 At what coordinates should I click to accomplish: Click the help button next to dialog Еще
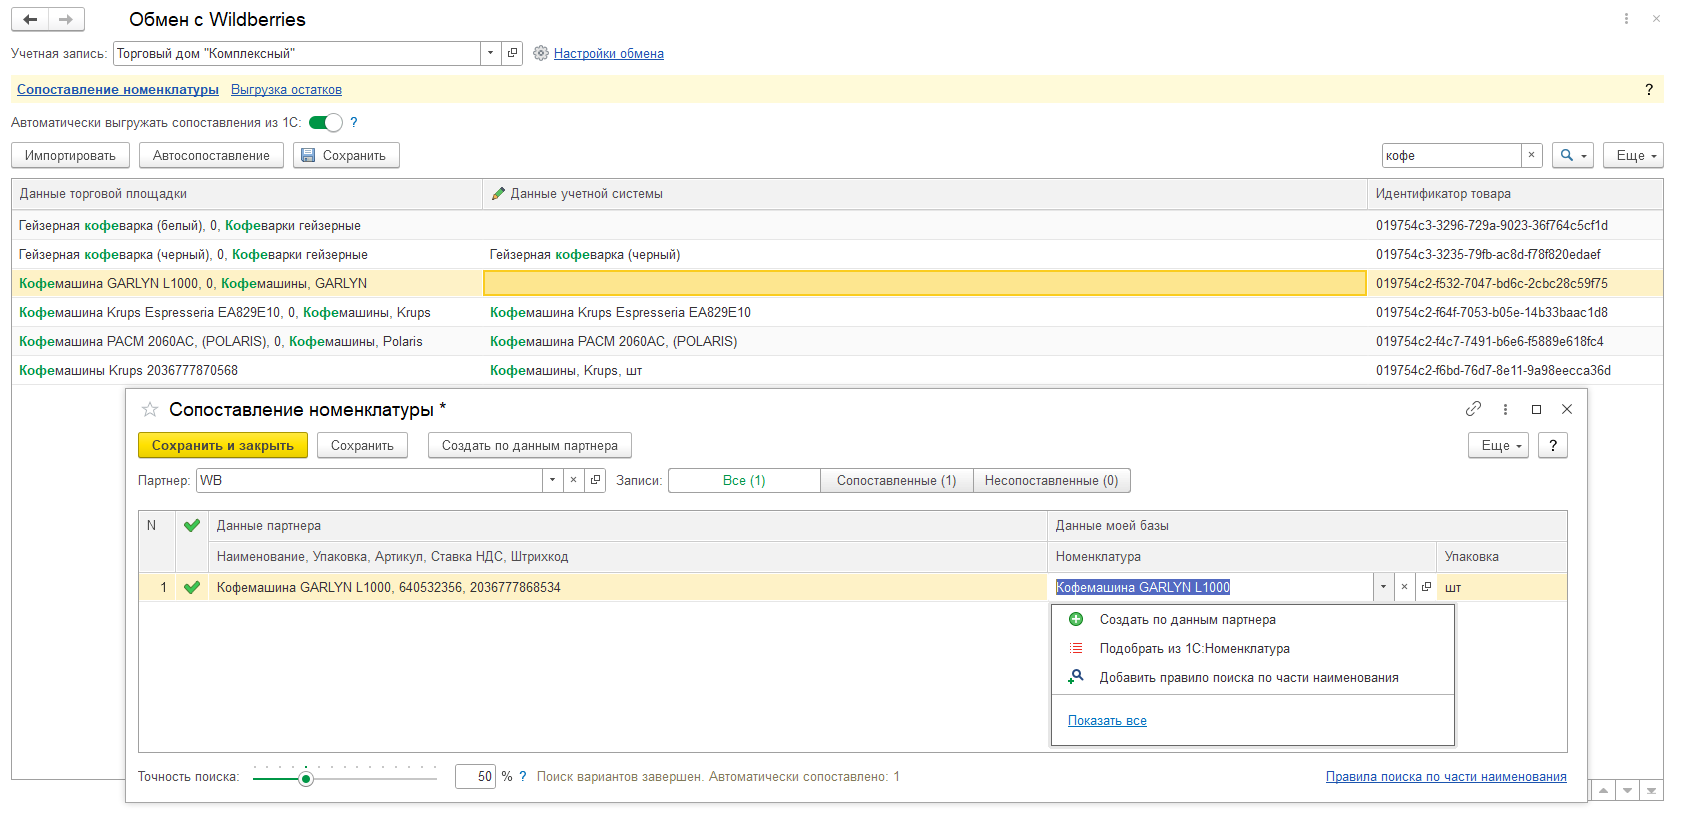[x=1553, y=446]
